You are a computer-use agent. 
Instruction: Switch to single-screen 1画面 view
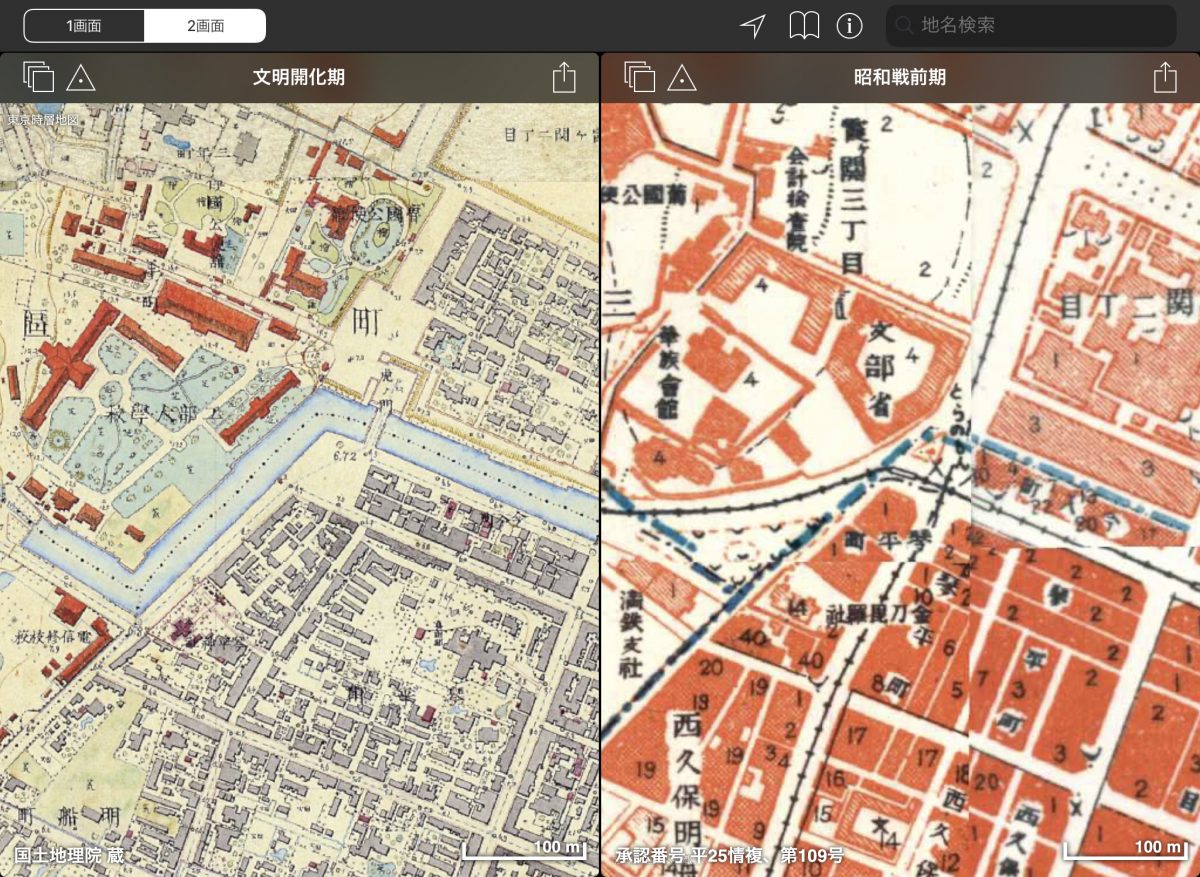[x=84, y=26]
